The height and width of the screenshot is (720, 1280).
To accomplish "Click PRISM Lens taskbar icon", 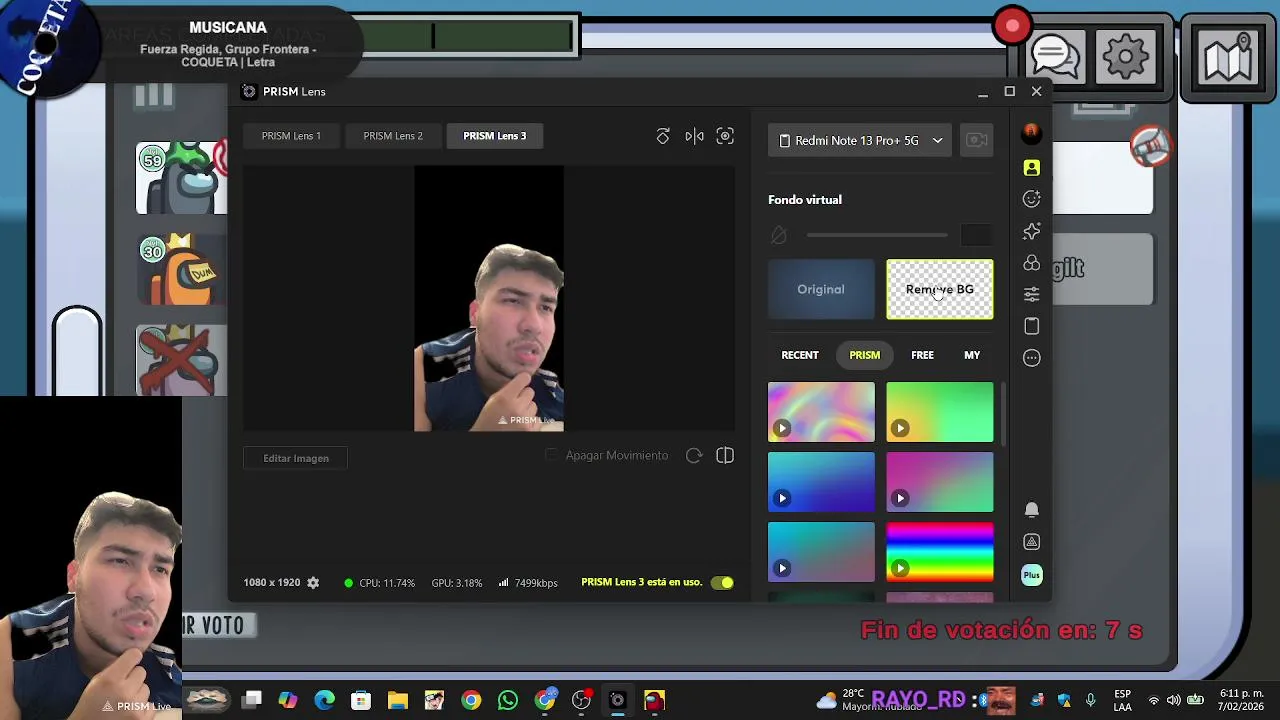I will click(x=617, y=700).
